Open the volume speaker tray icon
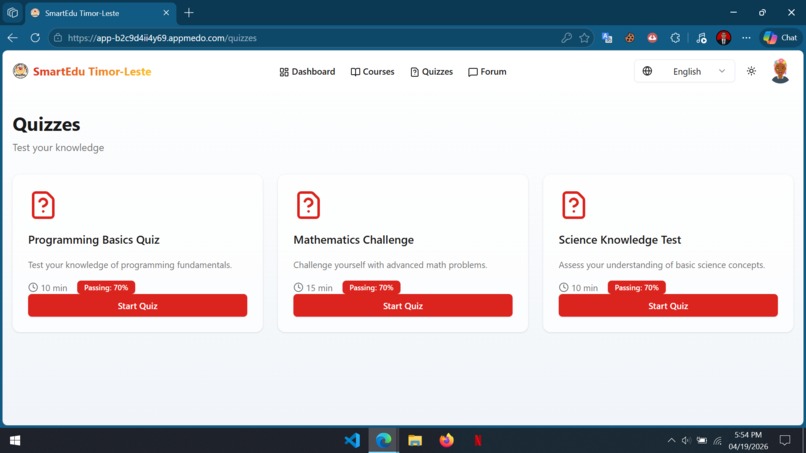 686,441
